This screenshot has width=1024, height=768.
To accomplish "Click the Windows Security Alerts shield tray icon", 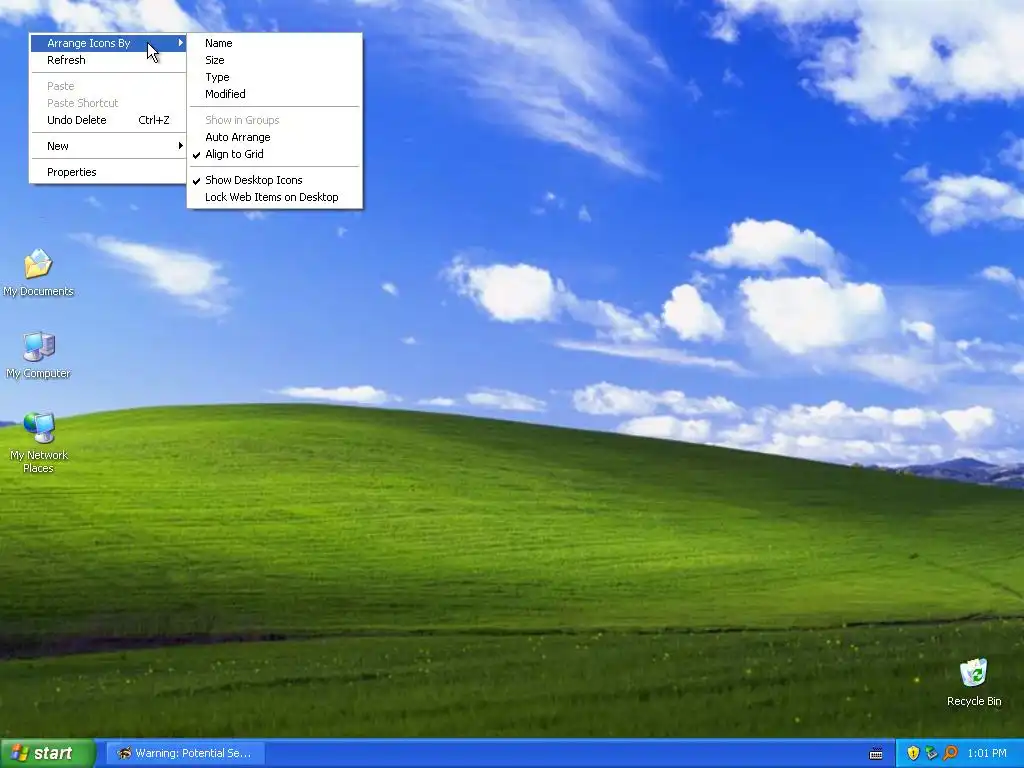I will click(913, 753).
